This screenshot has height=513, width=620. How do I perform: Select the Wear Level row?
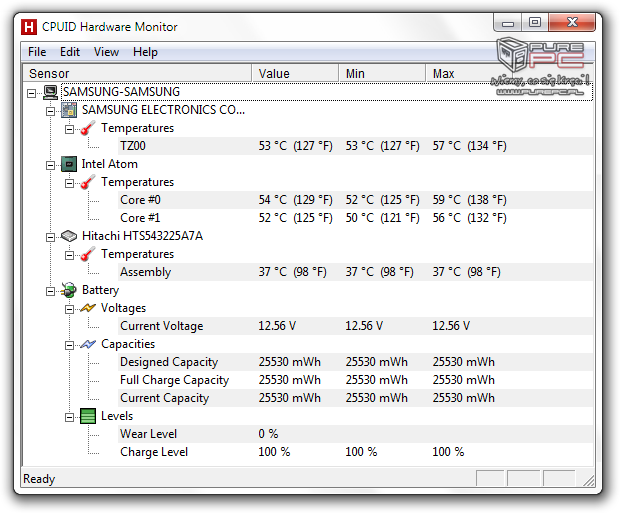356,434
